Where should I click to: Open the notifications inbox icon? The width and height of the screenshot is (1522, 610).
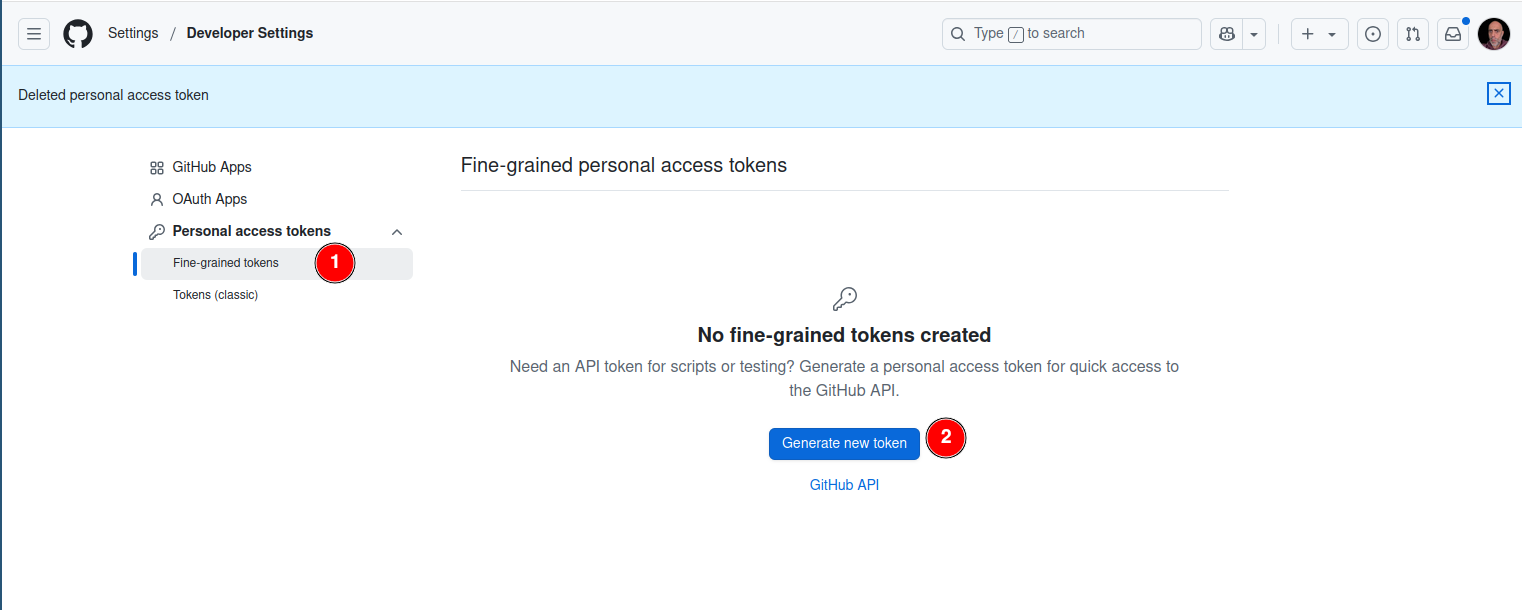pyautogui.click(x=1453, y=34)
